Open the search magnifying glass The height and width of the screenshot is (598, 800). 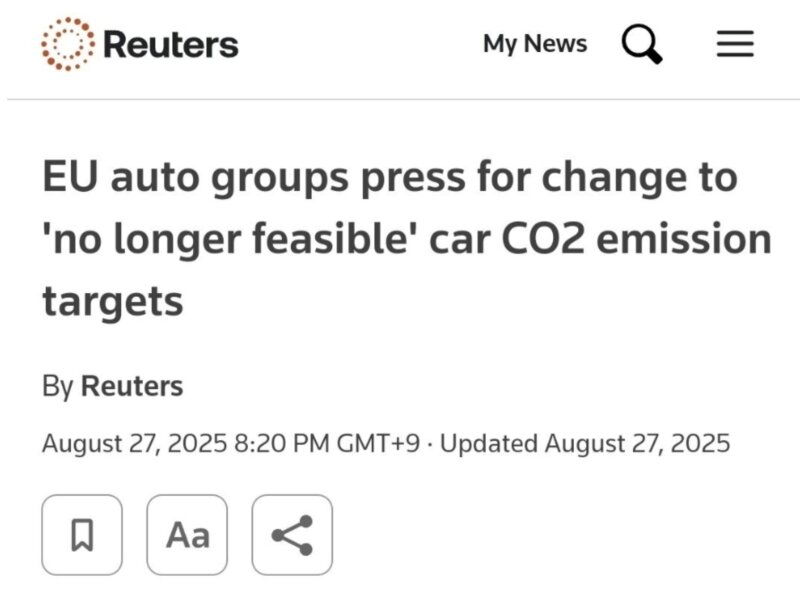coord(642,44)
